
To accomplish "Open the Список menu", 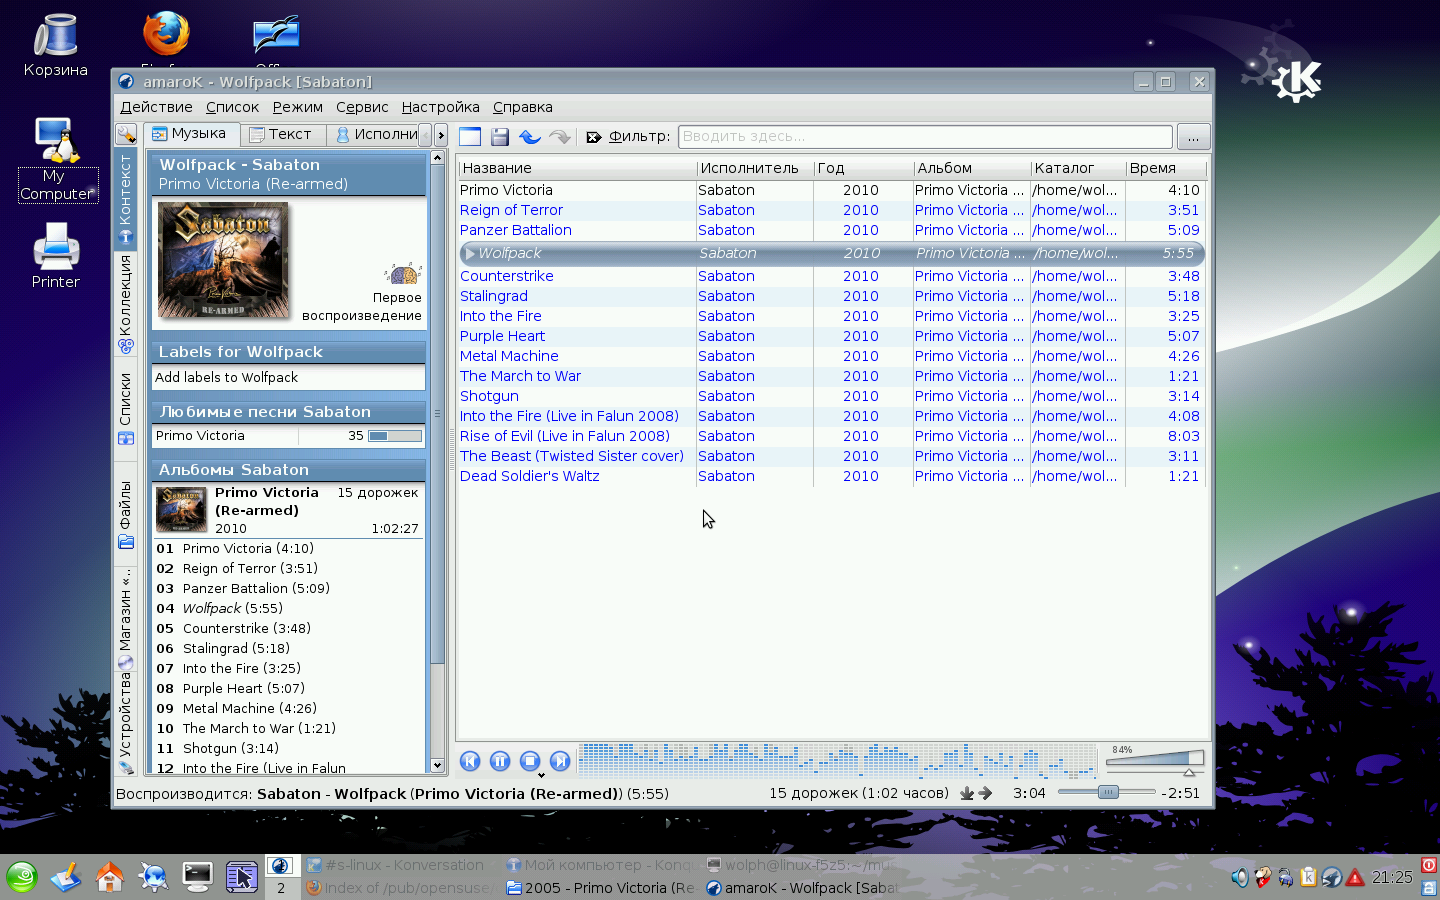I will (232, 107).
